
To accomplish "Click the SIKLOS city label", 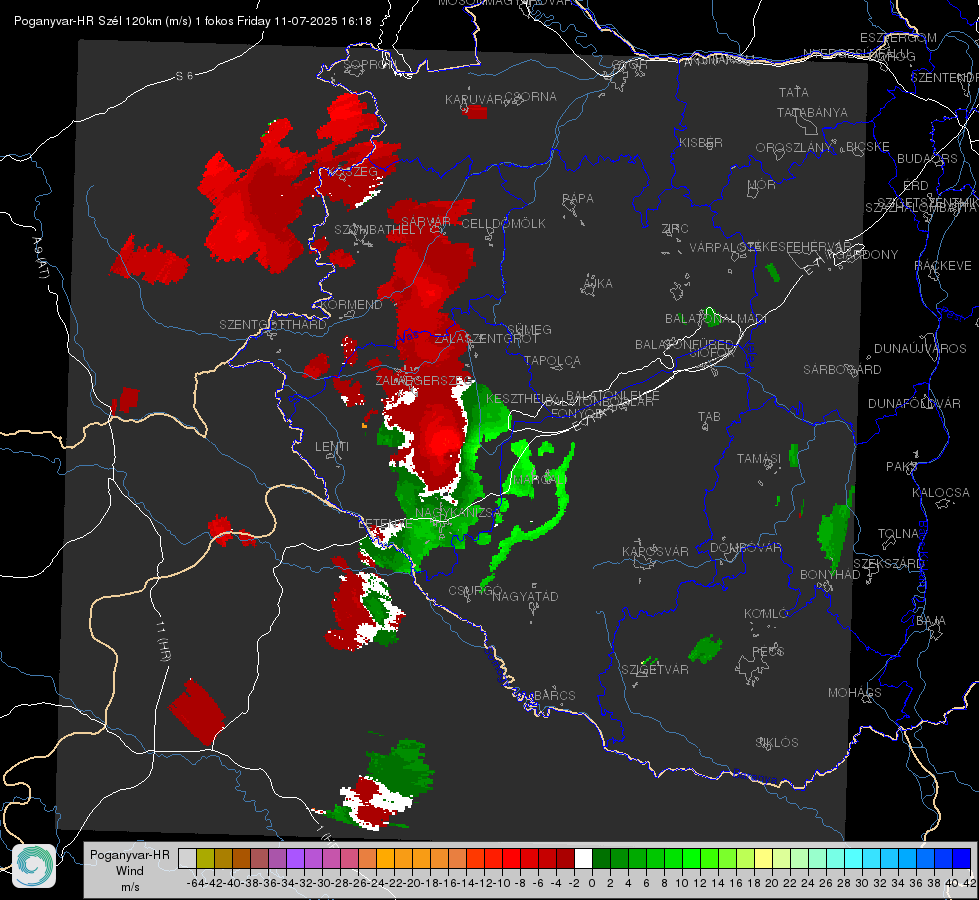I will pyautogui.click(x=777, y=743).
